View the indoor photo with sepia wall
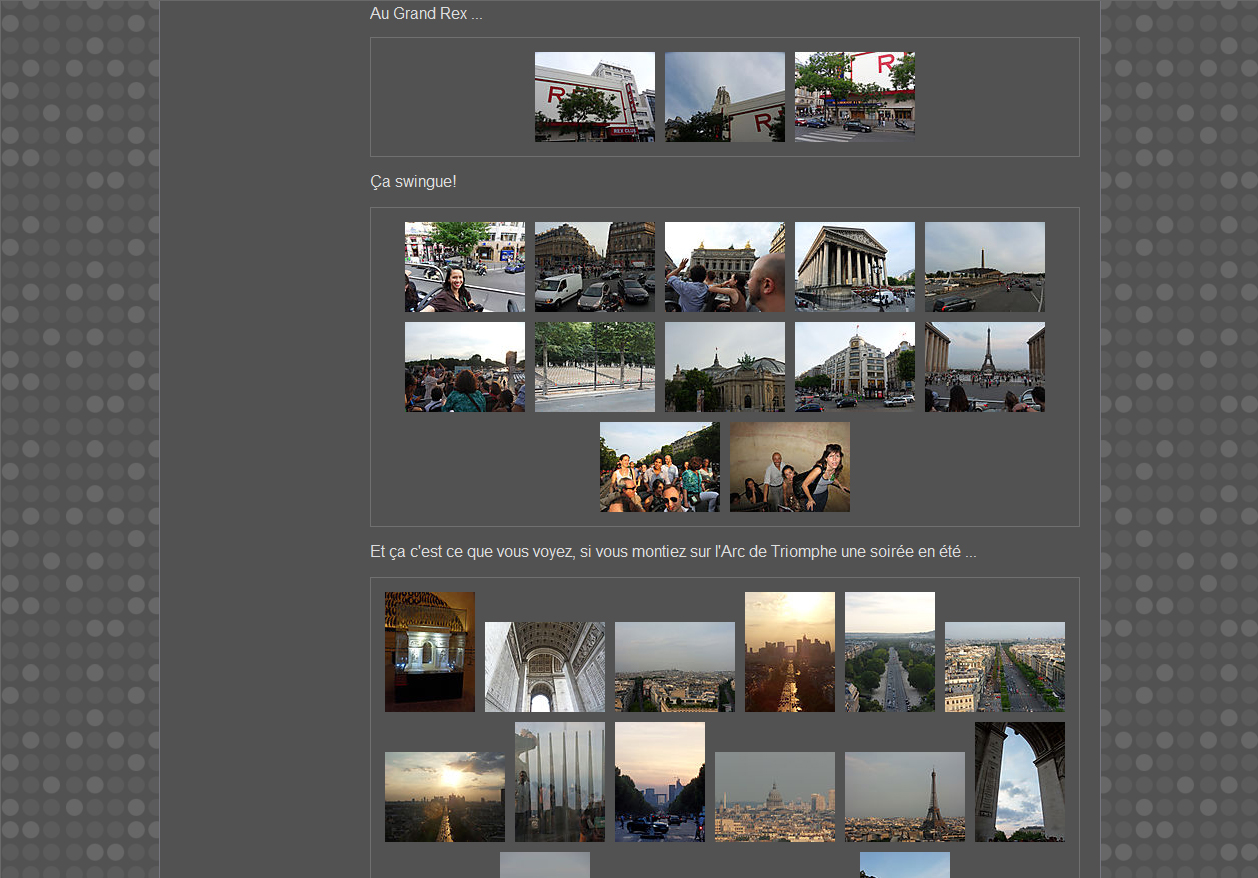The width and height of the screenshot is (1258, 878). click(x=789, y=467)
